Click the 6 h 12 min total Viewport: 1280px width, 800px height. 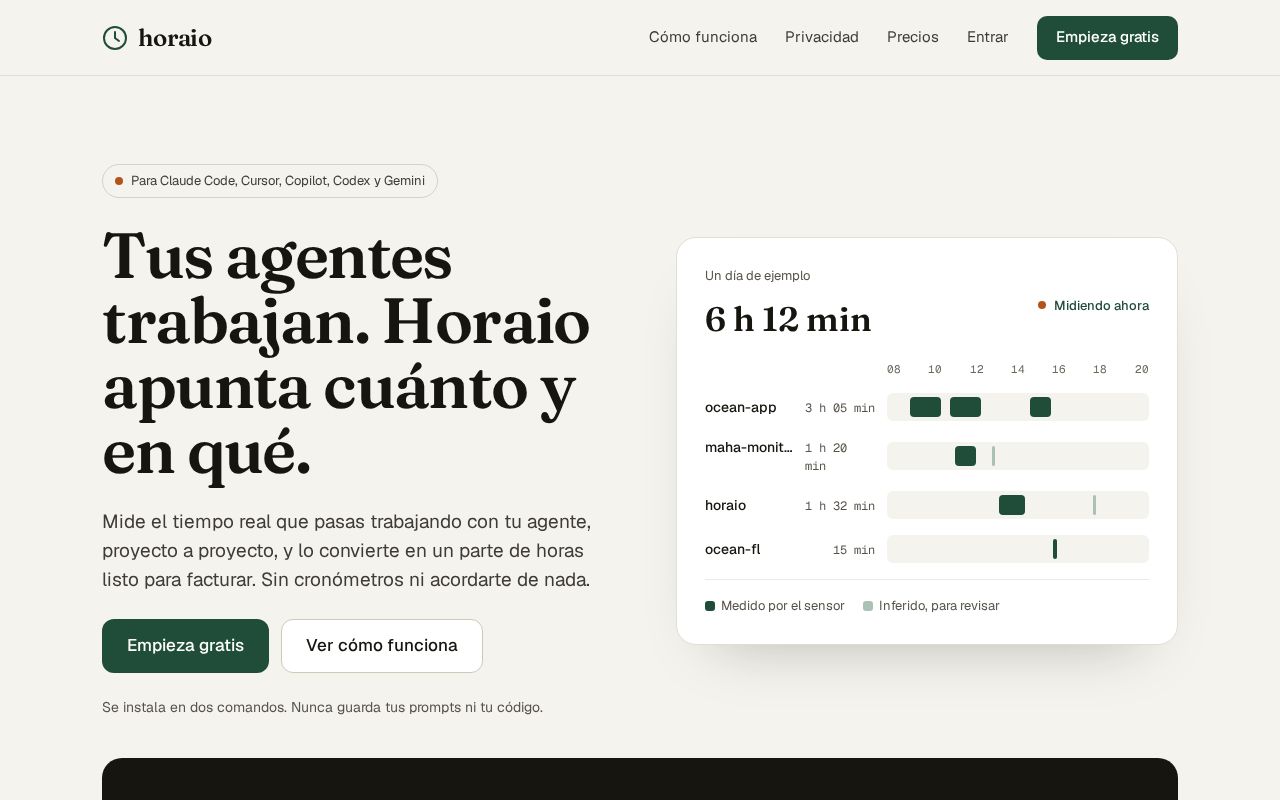pos(788,320)
